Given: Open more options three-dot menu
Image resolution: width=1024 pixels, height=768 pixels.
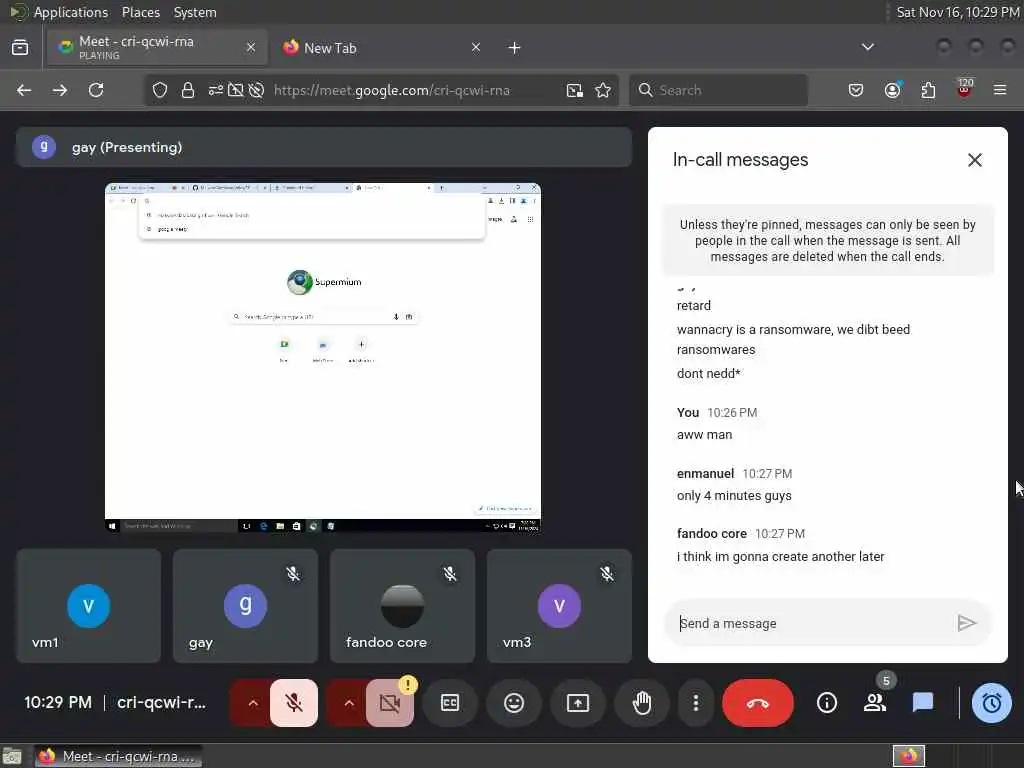Looking at the screenshot, I should click(696, 703).
